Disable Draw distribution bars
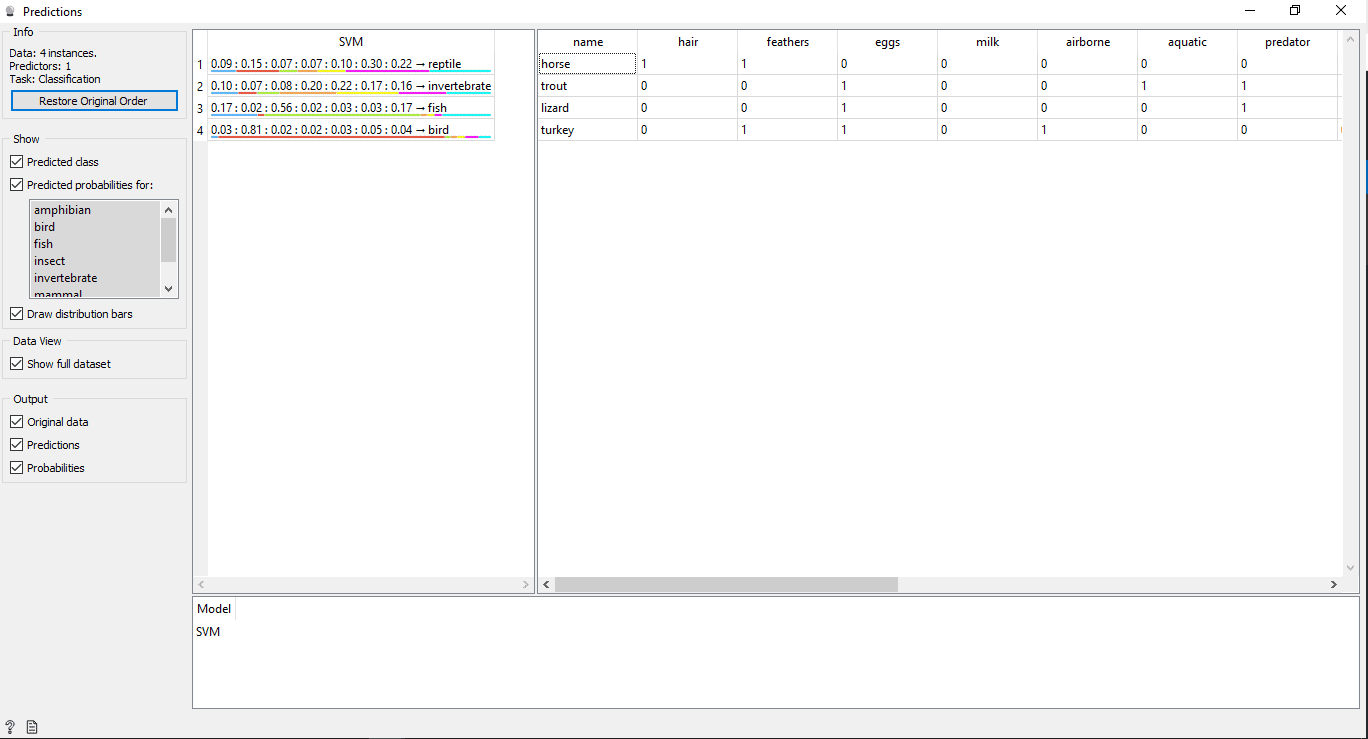The image size is (1368, 739). (17, 314)
